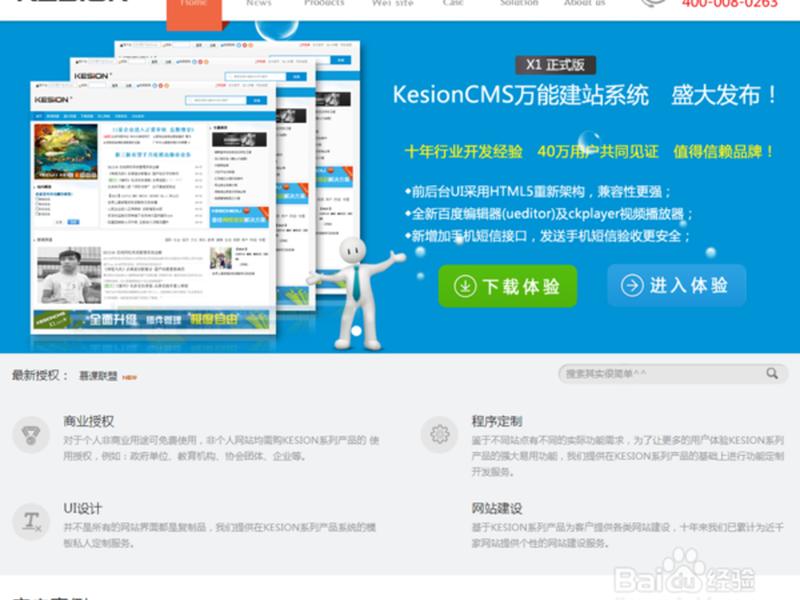Click the T icon beside UI设计
The image size is (800, 600).
coord(31,521)
